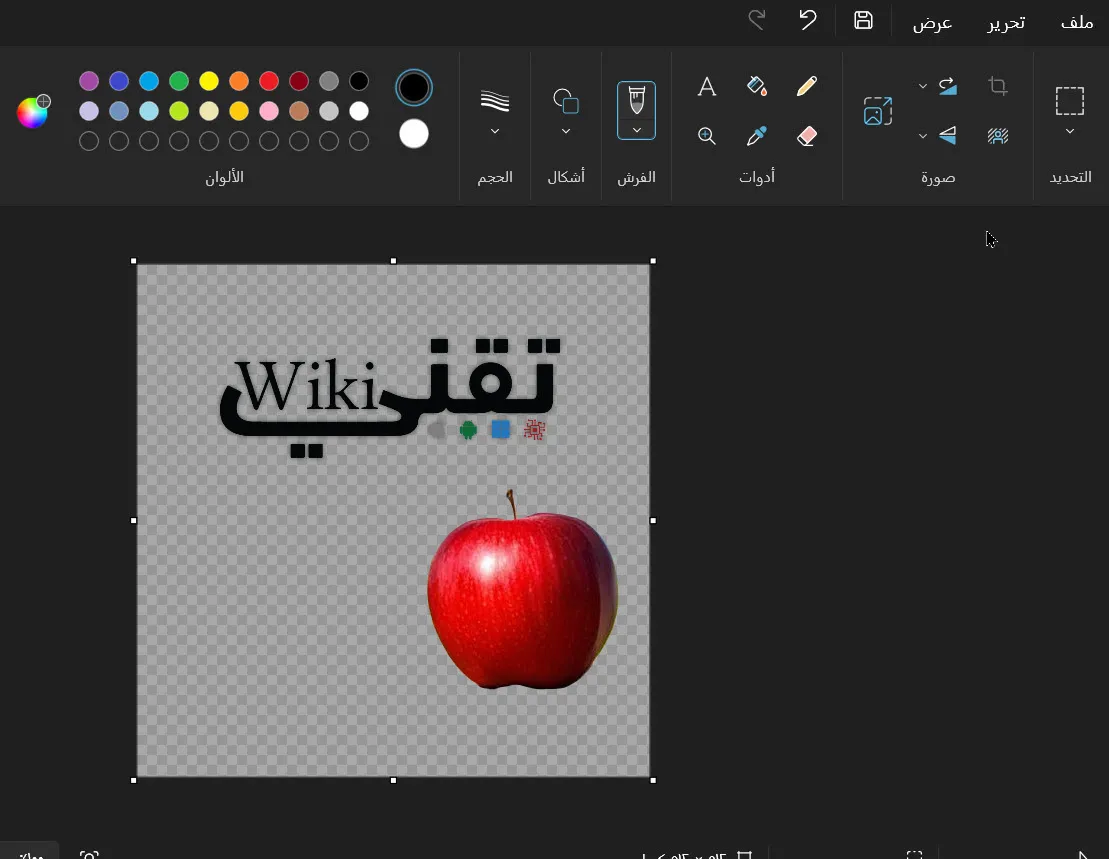Pick the dark red color swatch
Screen dimensions: 1109x859
pyautogui.click(x=299, y=81)
